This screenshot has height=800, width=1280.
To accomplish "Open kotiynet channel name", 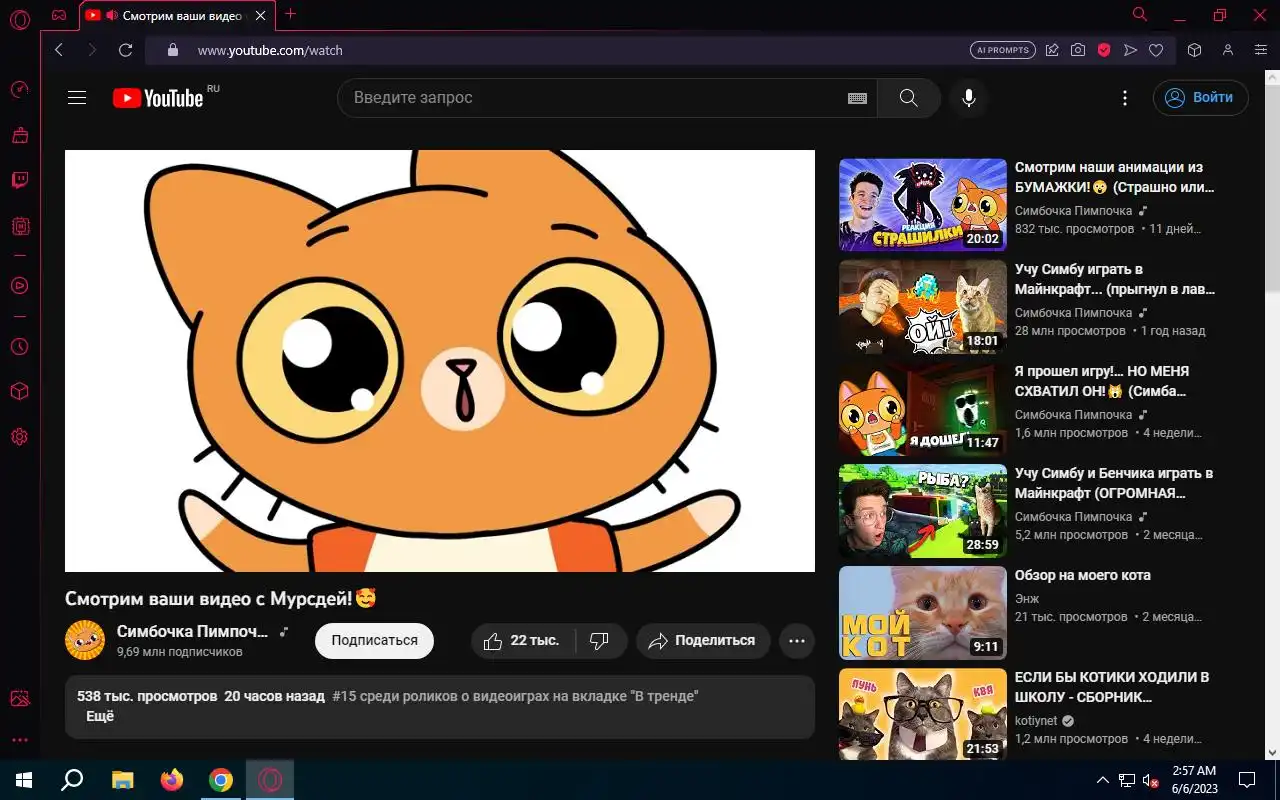I will click(1037, 721).
